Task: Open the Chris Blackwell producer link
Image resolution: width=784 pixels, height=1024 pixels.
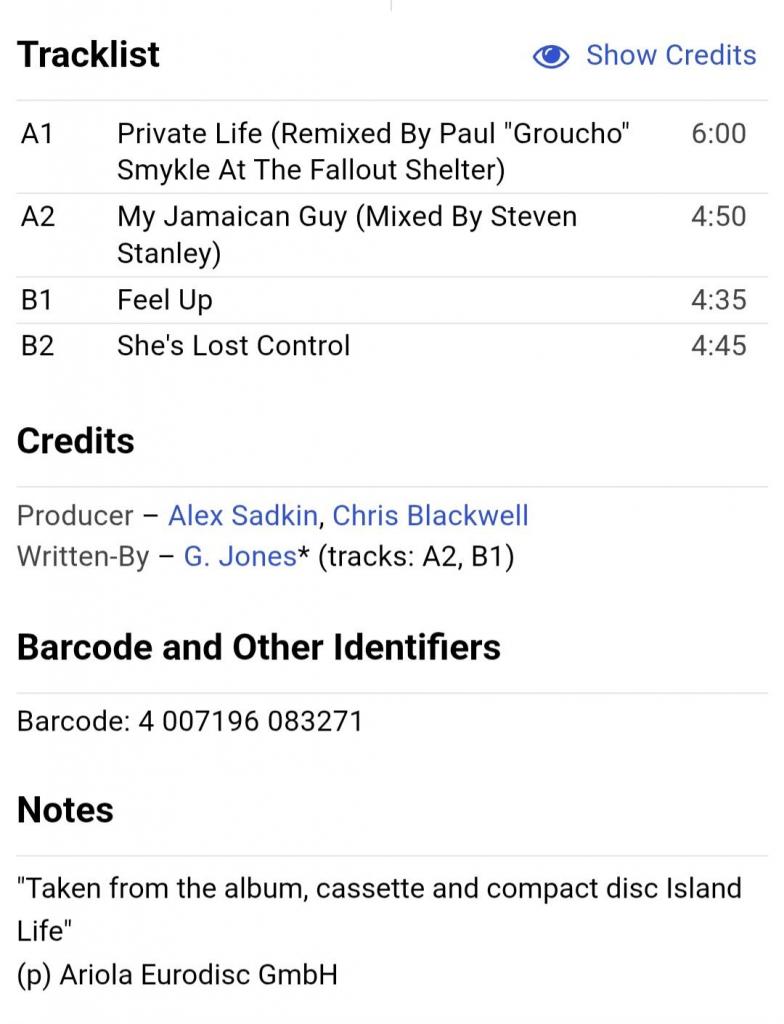Action: click(x=430, y=516)
